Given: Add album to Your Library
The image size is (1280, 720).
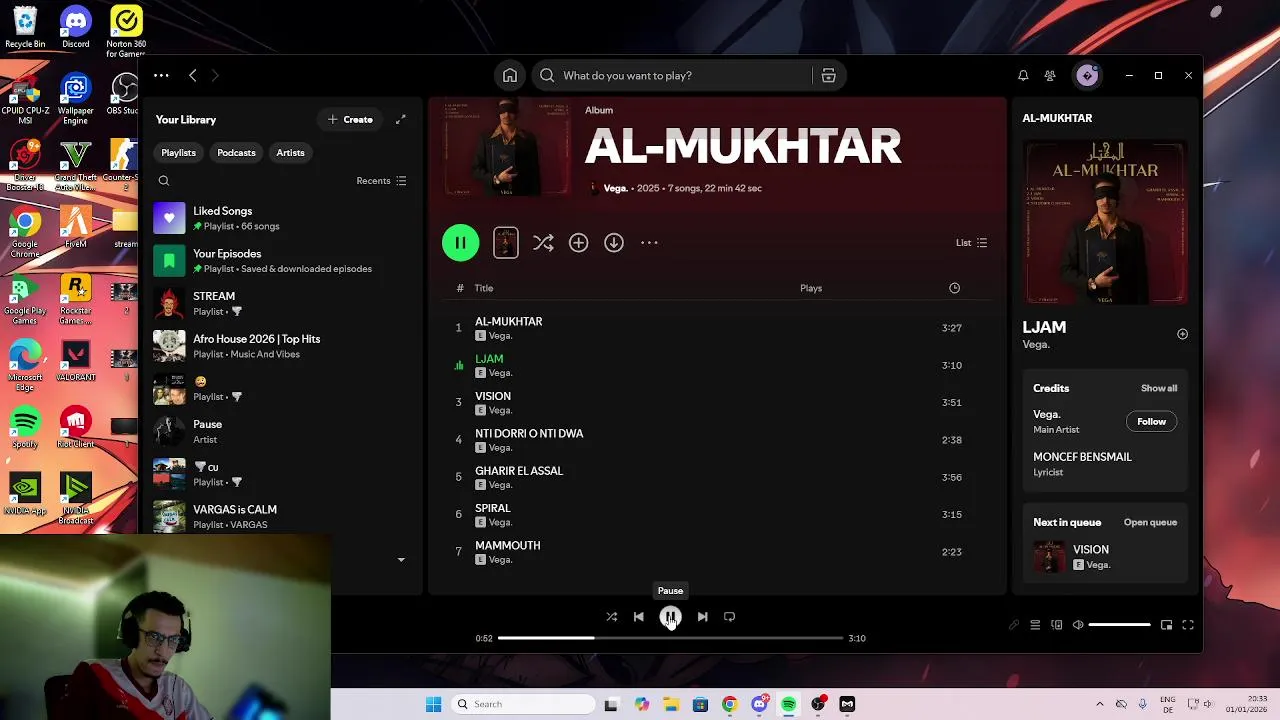Looking at the screenshot, I should click(x=579, y=243).
